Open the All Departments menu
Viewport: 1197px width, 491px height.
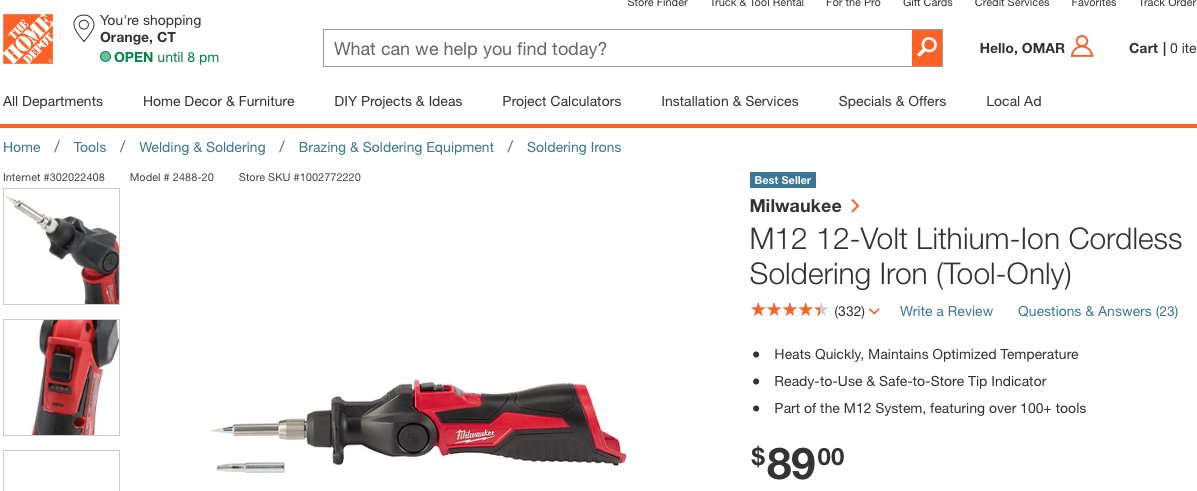(x=53, y=102)
